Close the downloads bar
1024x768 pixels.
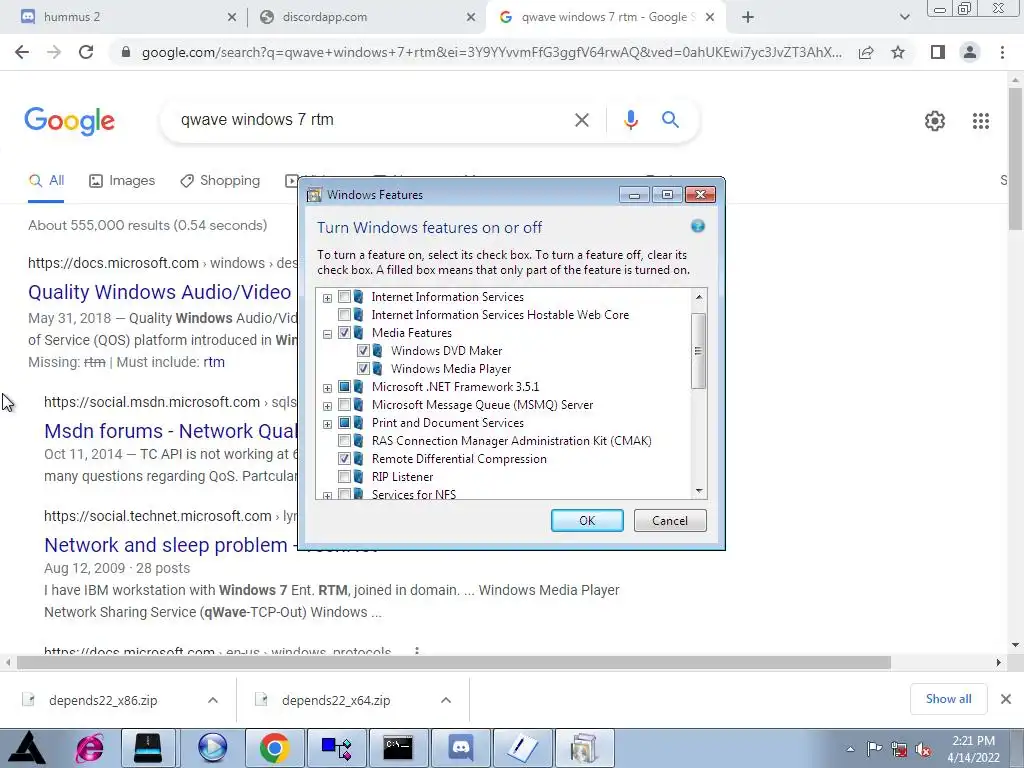click(1006, 699)
